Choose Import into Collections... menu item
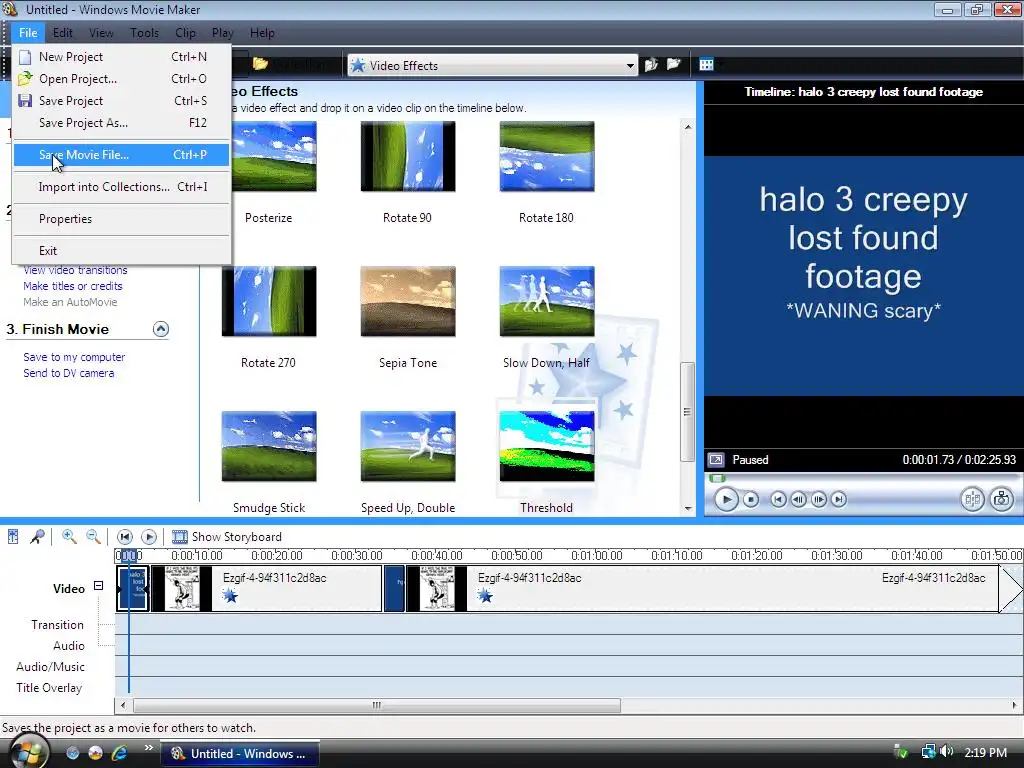The image size is (1024, 768). (x=121, y=187)
